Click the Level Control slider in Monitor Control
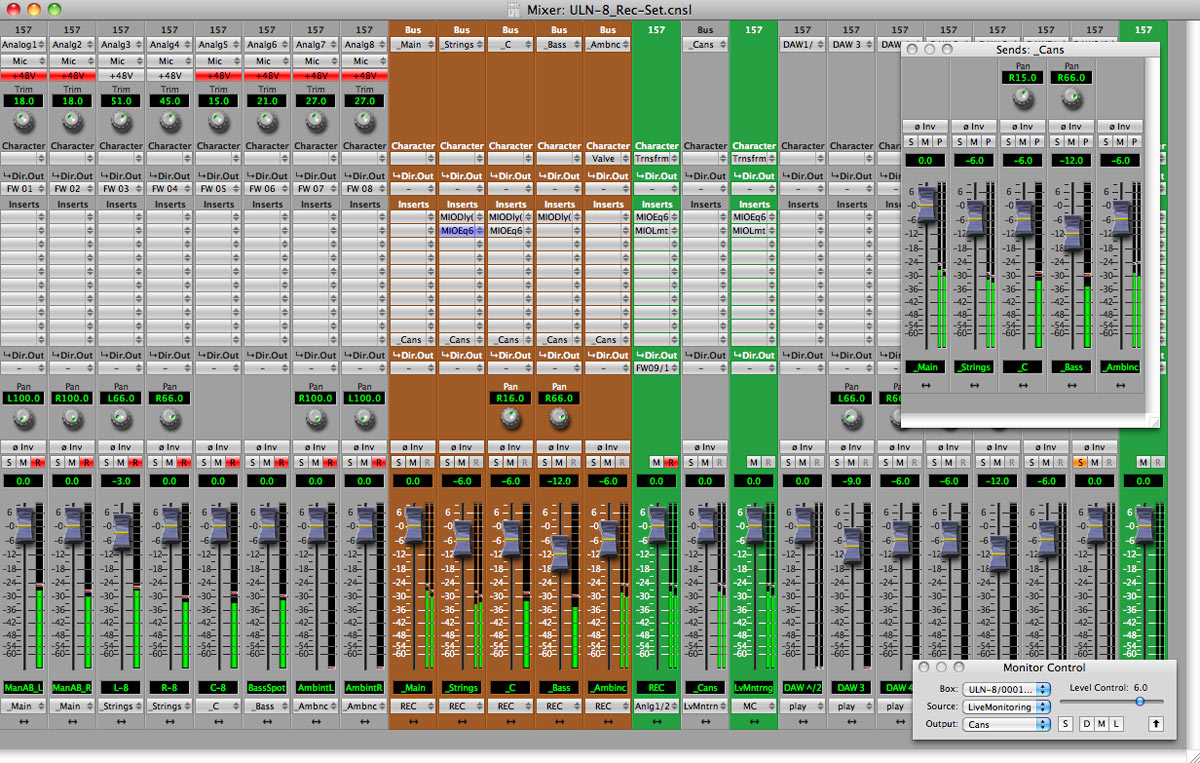The width and height of the screenshot is (1200, 763). [x=1139, y=701]
